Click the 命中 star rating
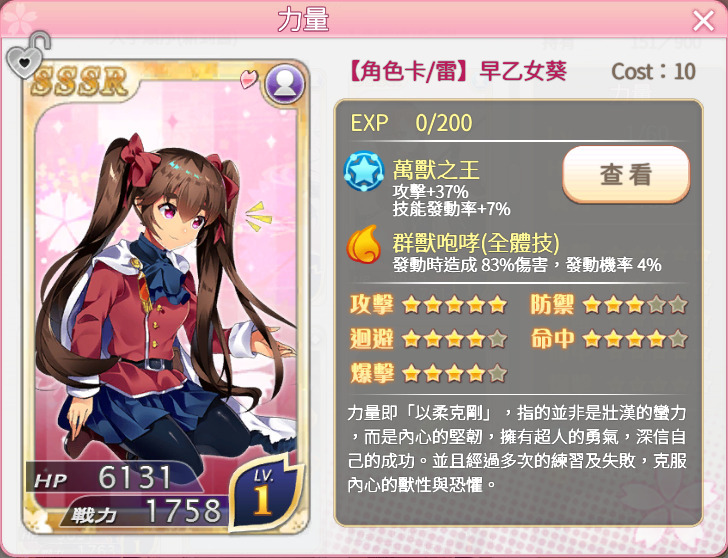The image size is (728, 558). coord(609,339)
